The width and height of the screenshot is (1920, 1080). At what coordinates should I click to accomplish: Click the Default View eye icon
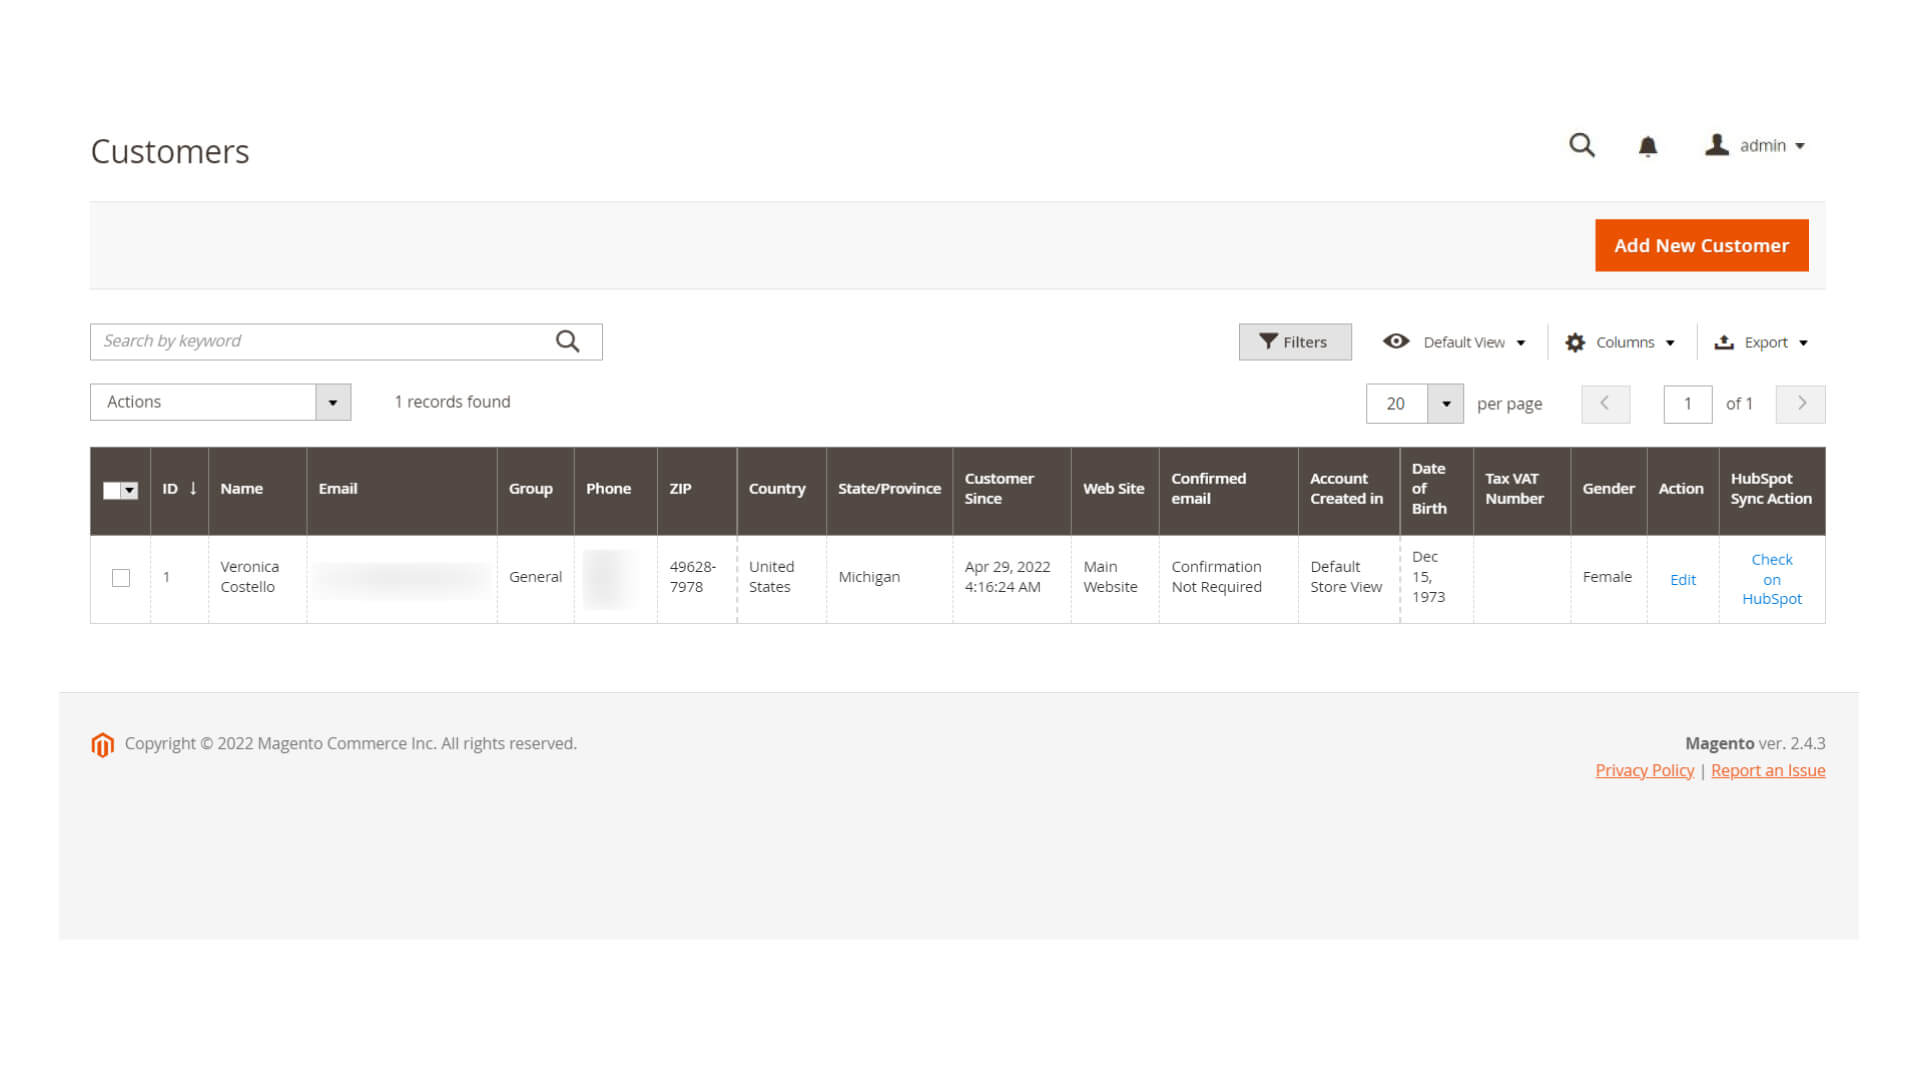click(1396, 342)
